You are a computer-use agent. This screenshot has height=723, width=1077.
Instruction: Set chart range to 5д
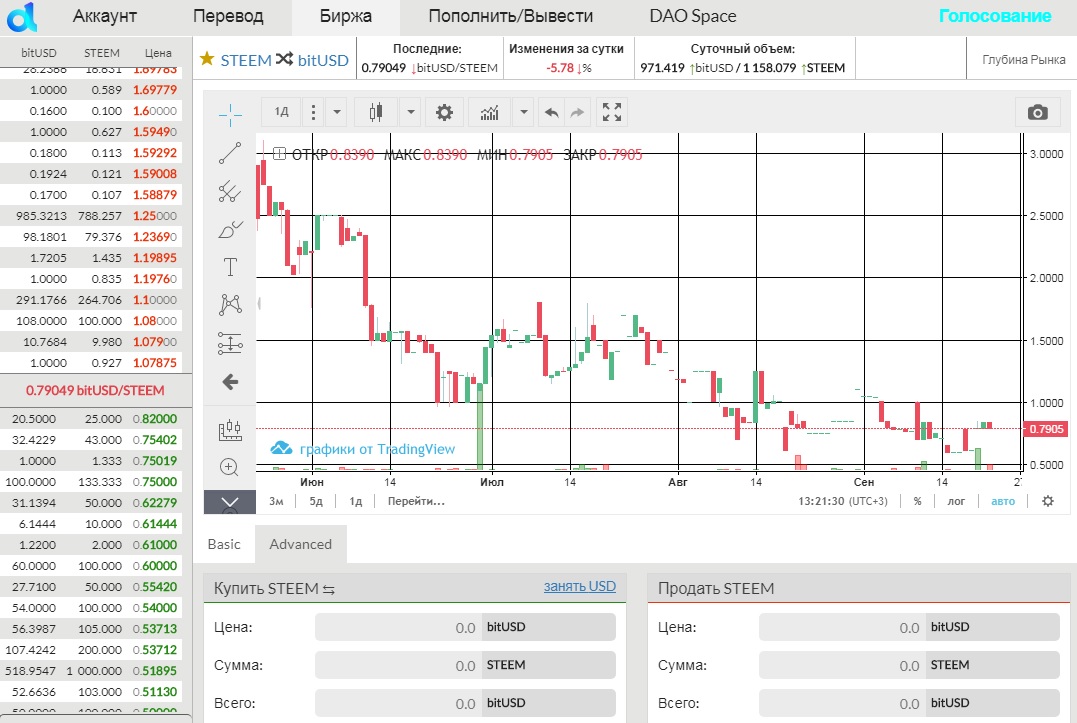point(316,501)
